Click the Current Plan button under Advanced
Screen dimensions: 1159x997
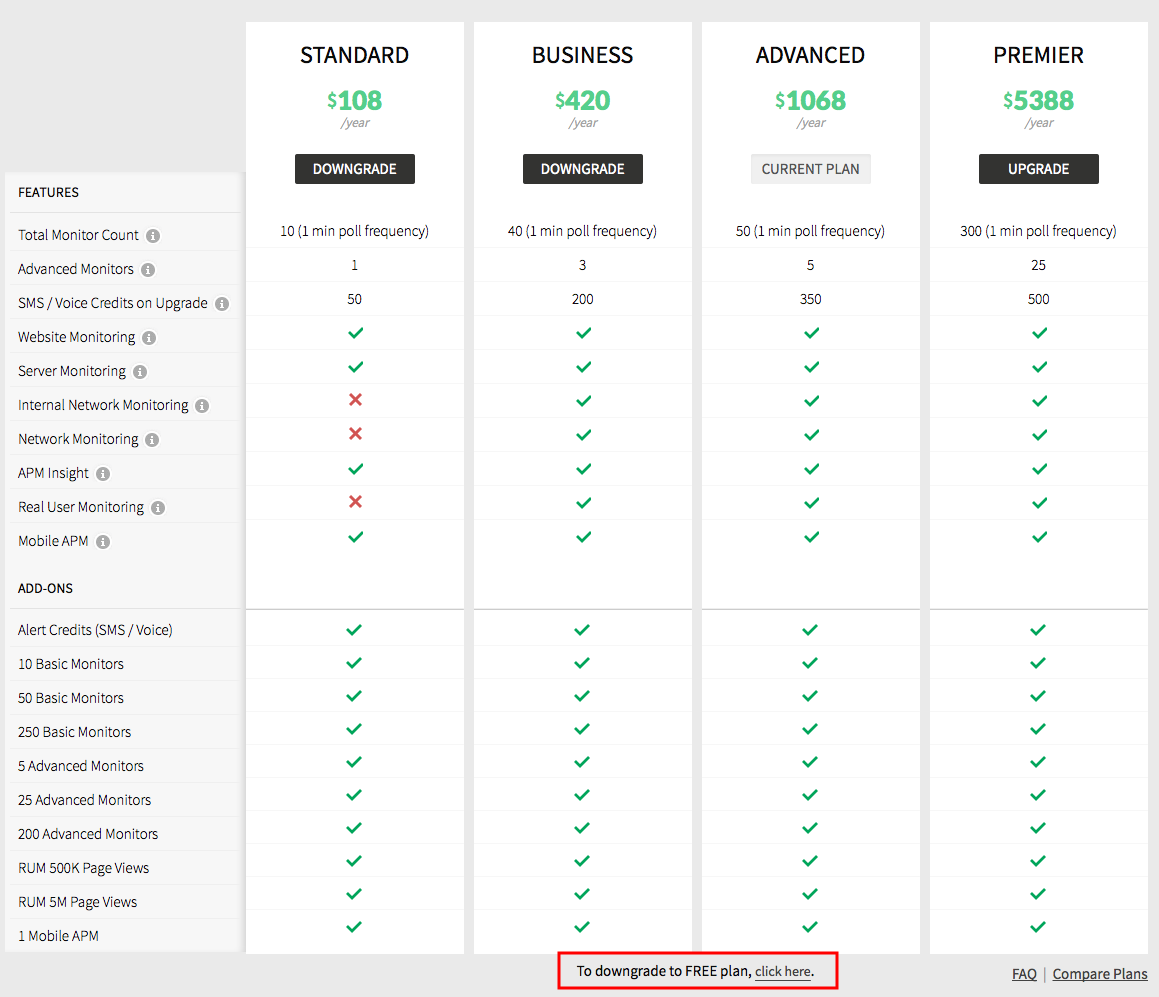pos(810,169)
